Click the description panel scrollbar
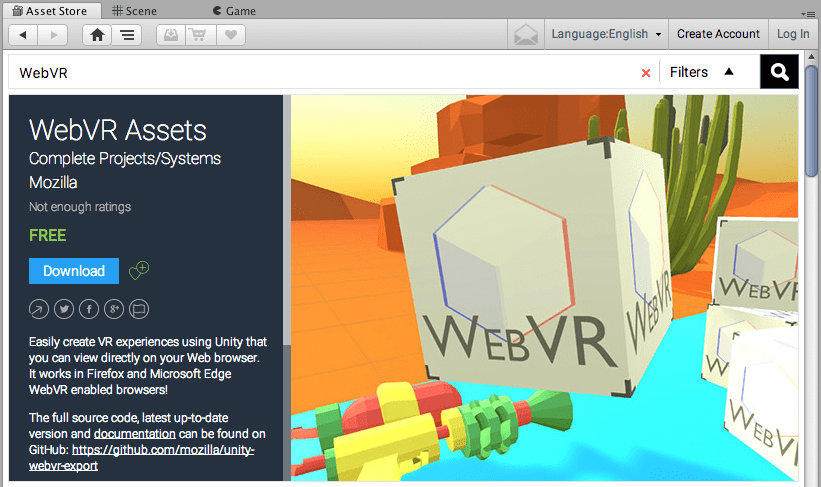 (x=287, y=220)
